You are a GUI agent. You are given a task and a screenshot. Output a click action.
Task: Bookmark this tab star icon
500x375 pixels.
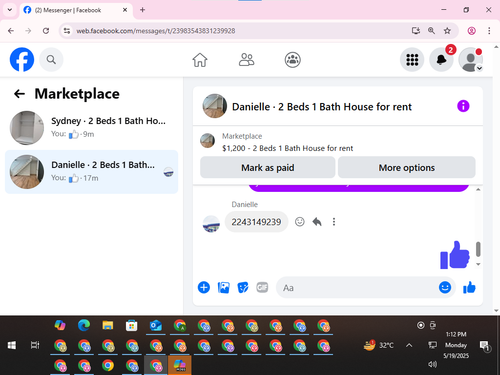(447, 31)
